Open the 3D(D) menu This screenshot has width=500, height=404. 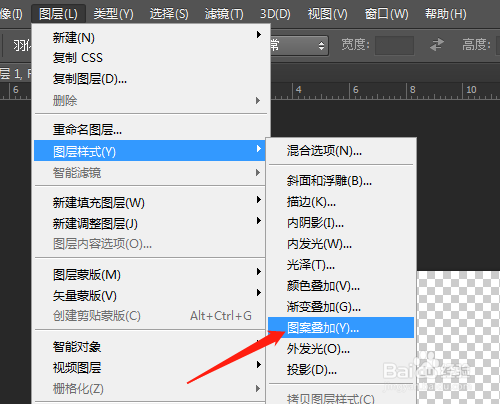pos(275,14)
